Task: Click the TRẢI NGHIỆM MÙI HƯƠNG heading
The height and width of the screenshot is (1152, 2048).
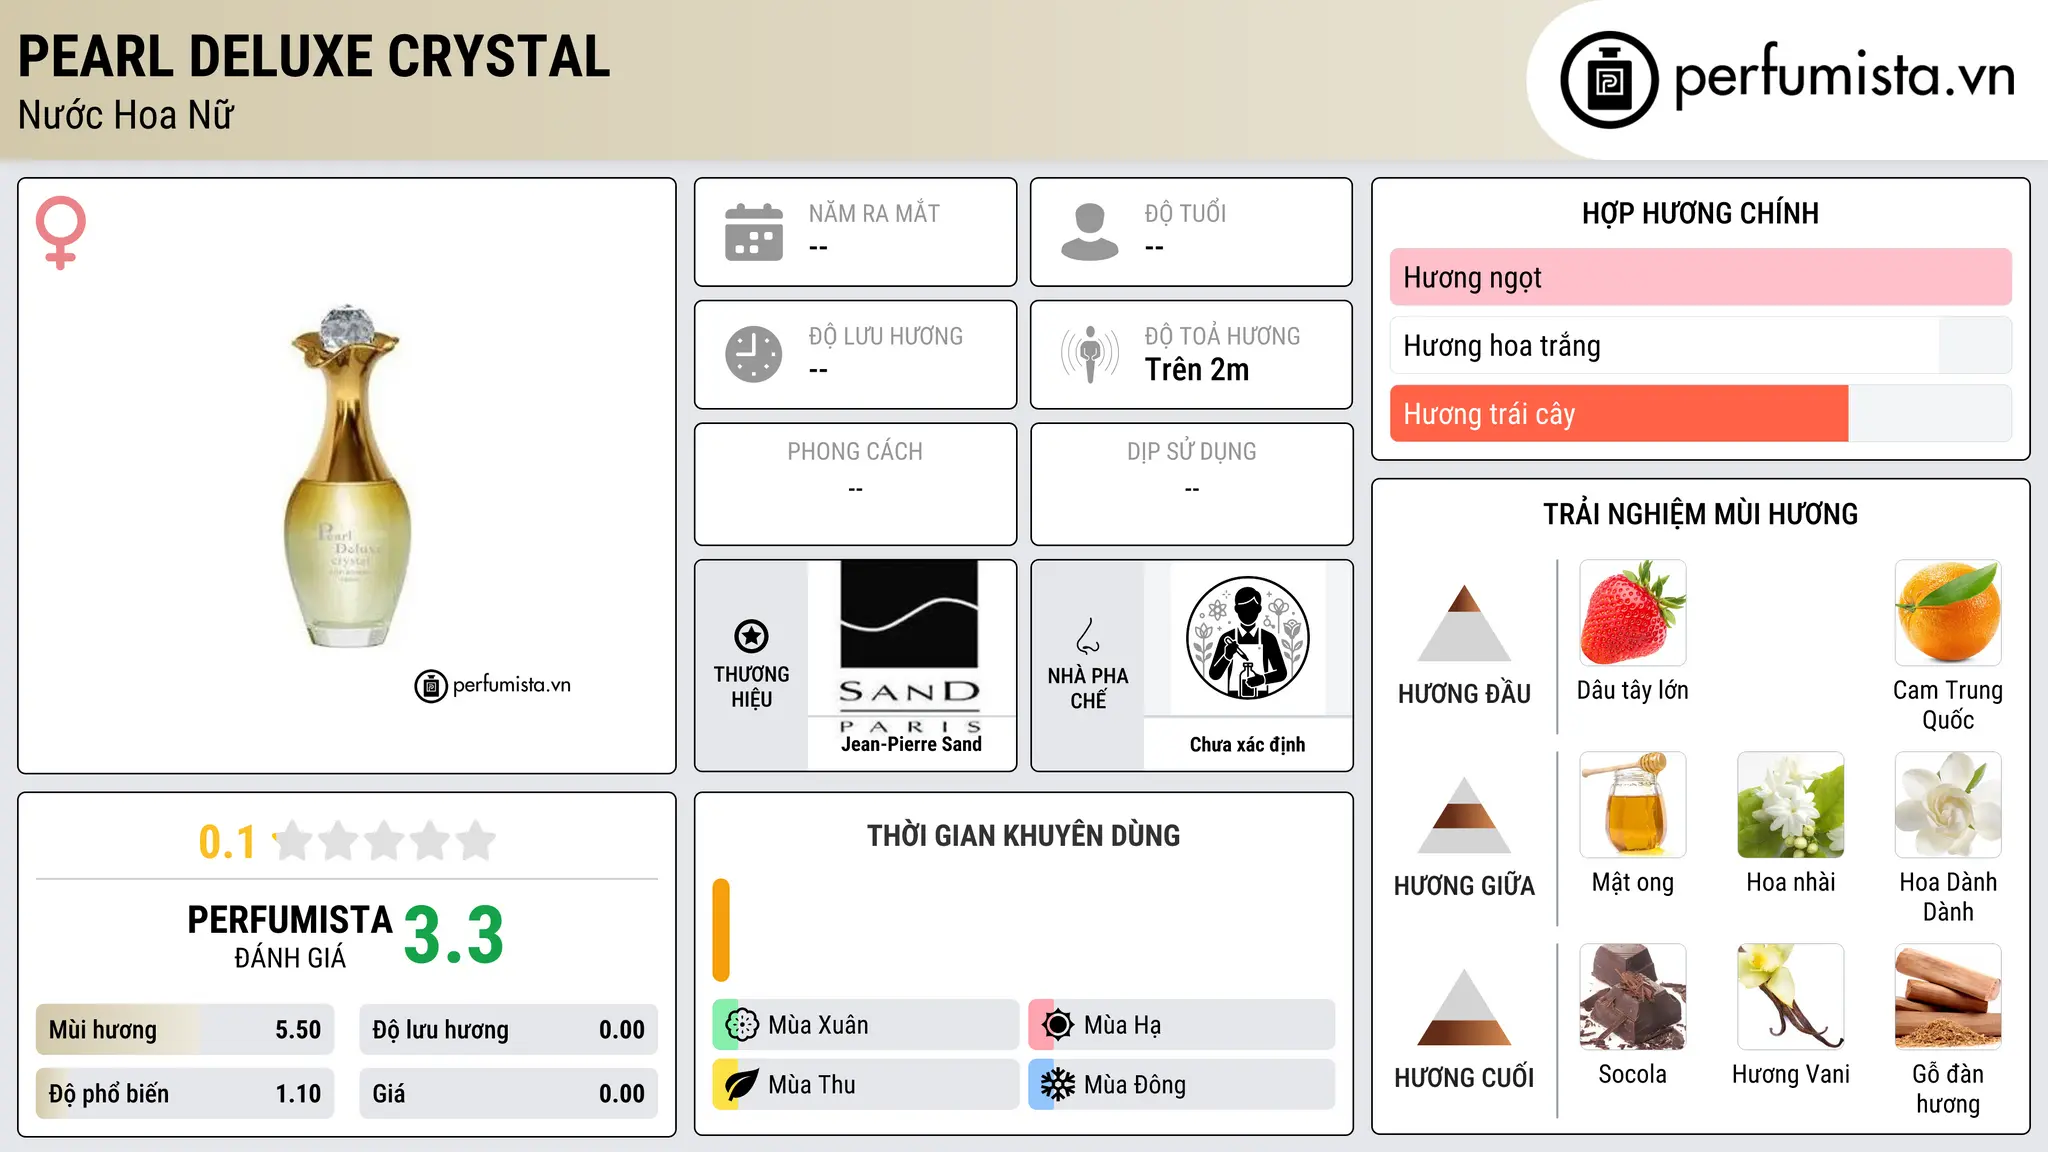Action: (x=1700, y=515)
